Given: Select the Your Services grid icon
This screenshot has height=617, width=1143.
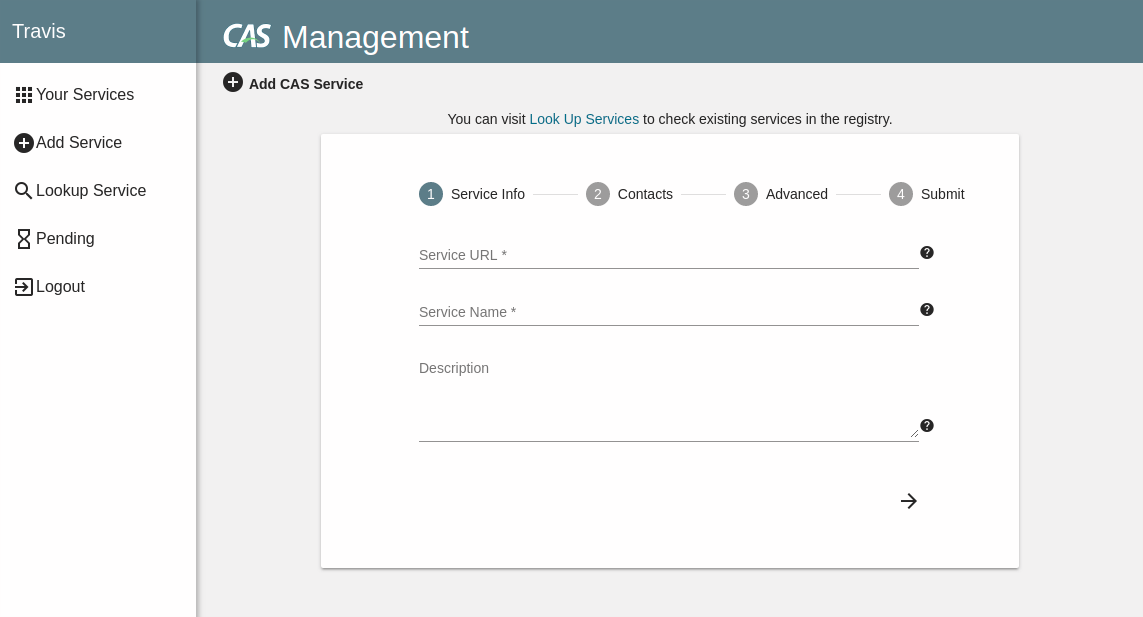Looking at the screenshot, I should 24,94.
